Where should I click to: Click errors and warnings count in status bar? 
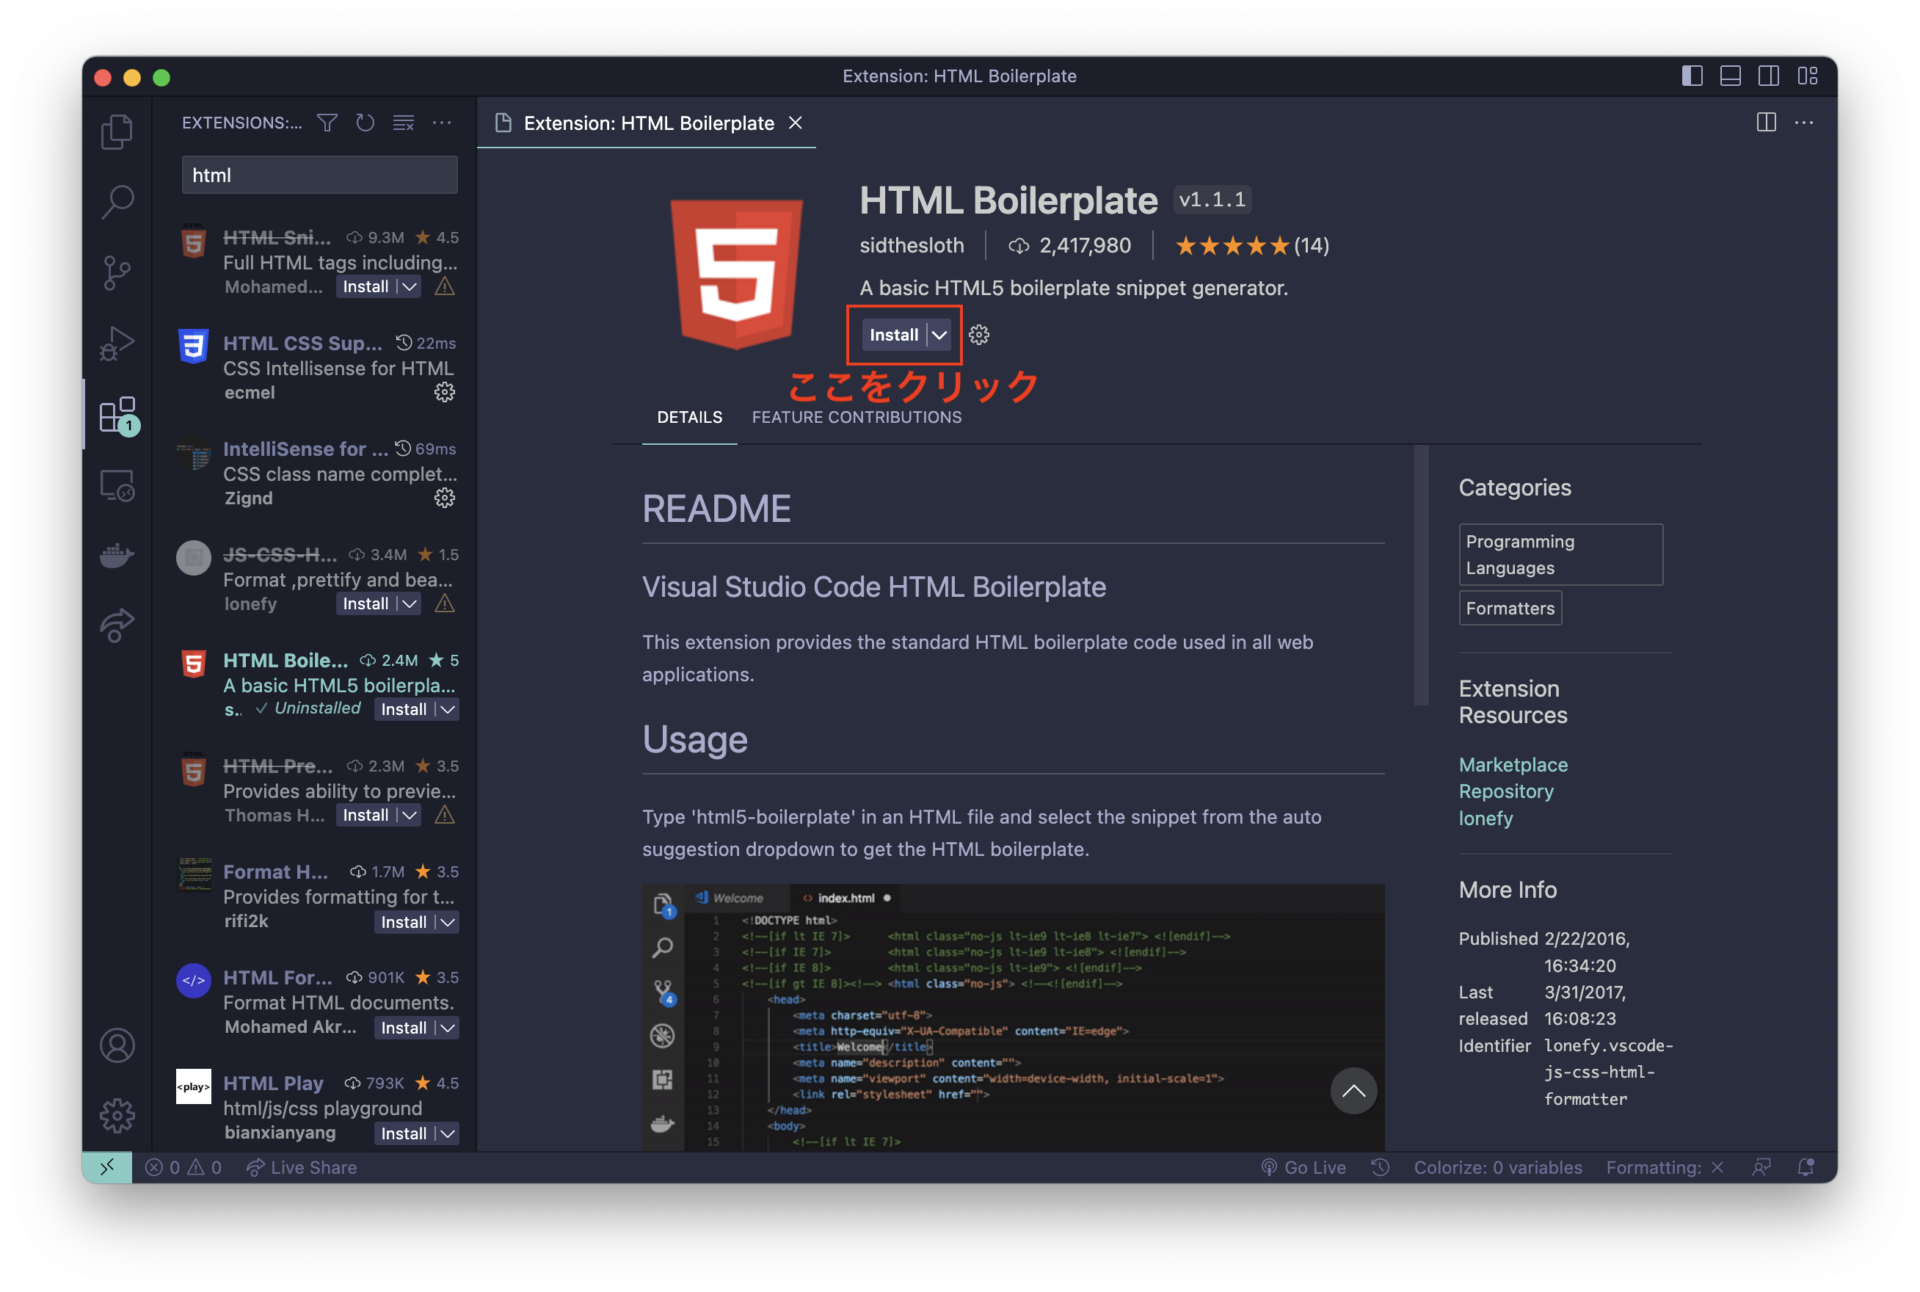[x=183, y=1167]
